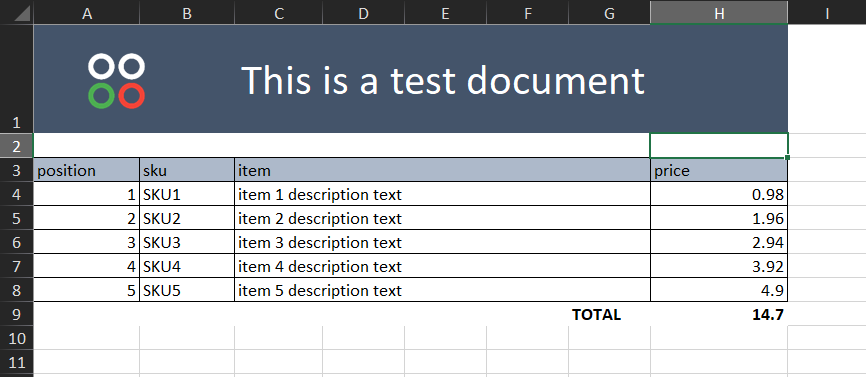
Task: Click the position cell containing 4
Action: [86, 266]
